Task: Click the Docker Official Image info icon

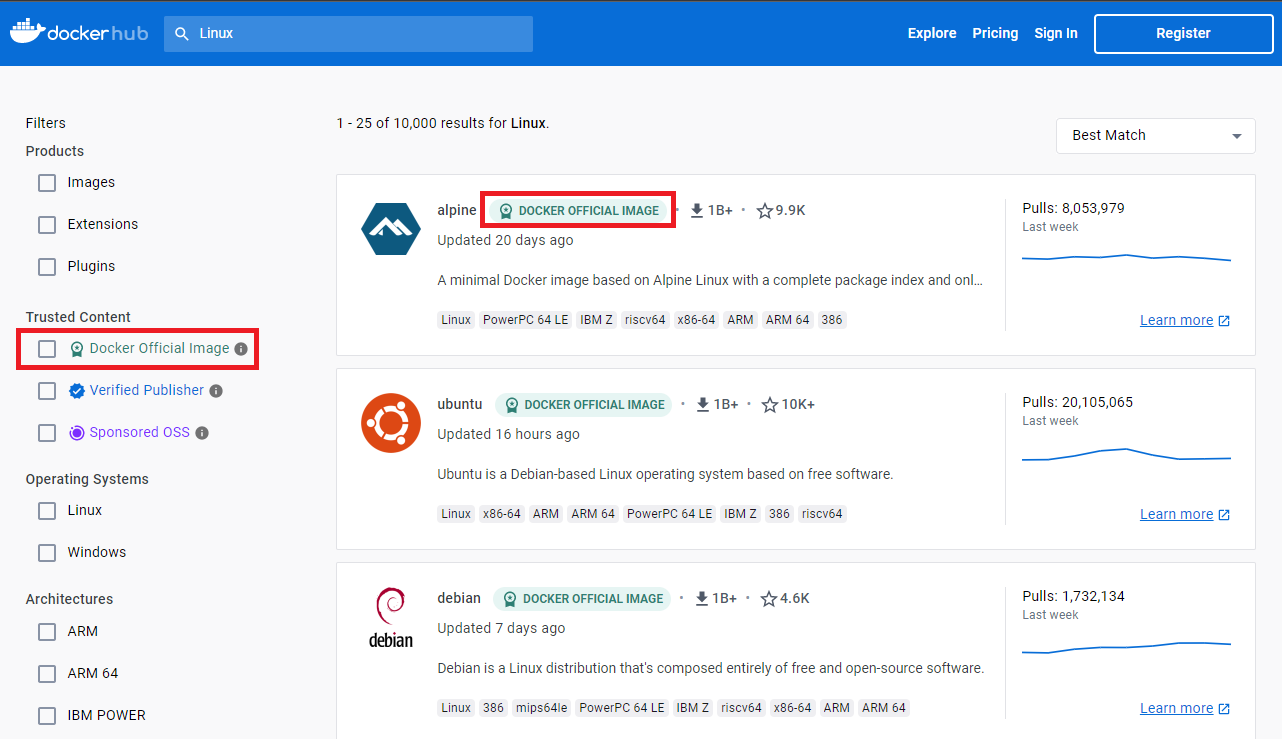Action: coord(240,349)
